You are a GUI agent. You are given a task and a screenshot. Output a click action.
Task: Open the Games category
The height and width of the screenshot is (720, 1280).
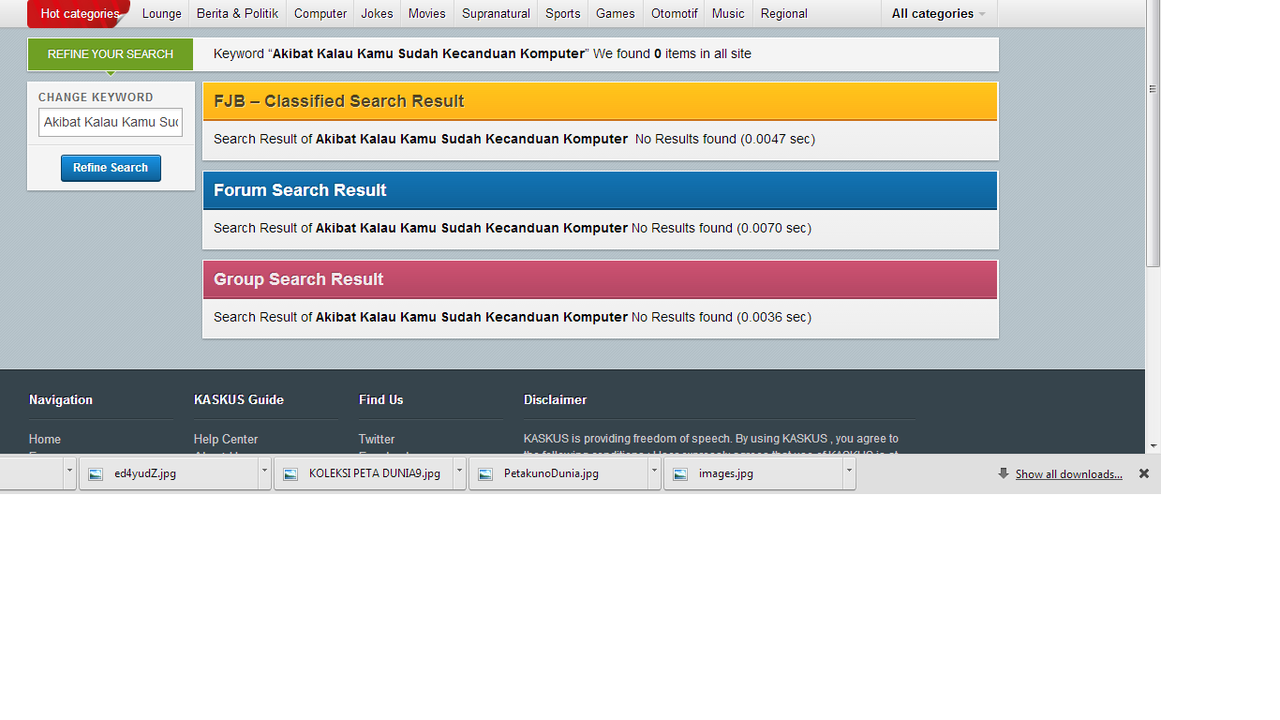615,13
